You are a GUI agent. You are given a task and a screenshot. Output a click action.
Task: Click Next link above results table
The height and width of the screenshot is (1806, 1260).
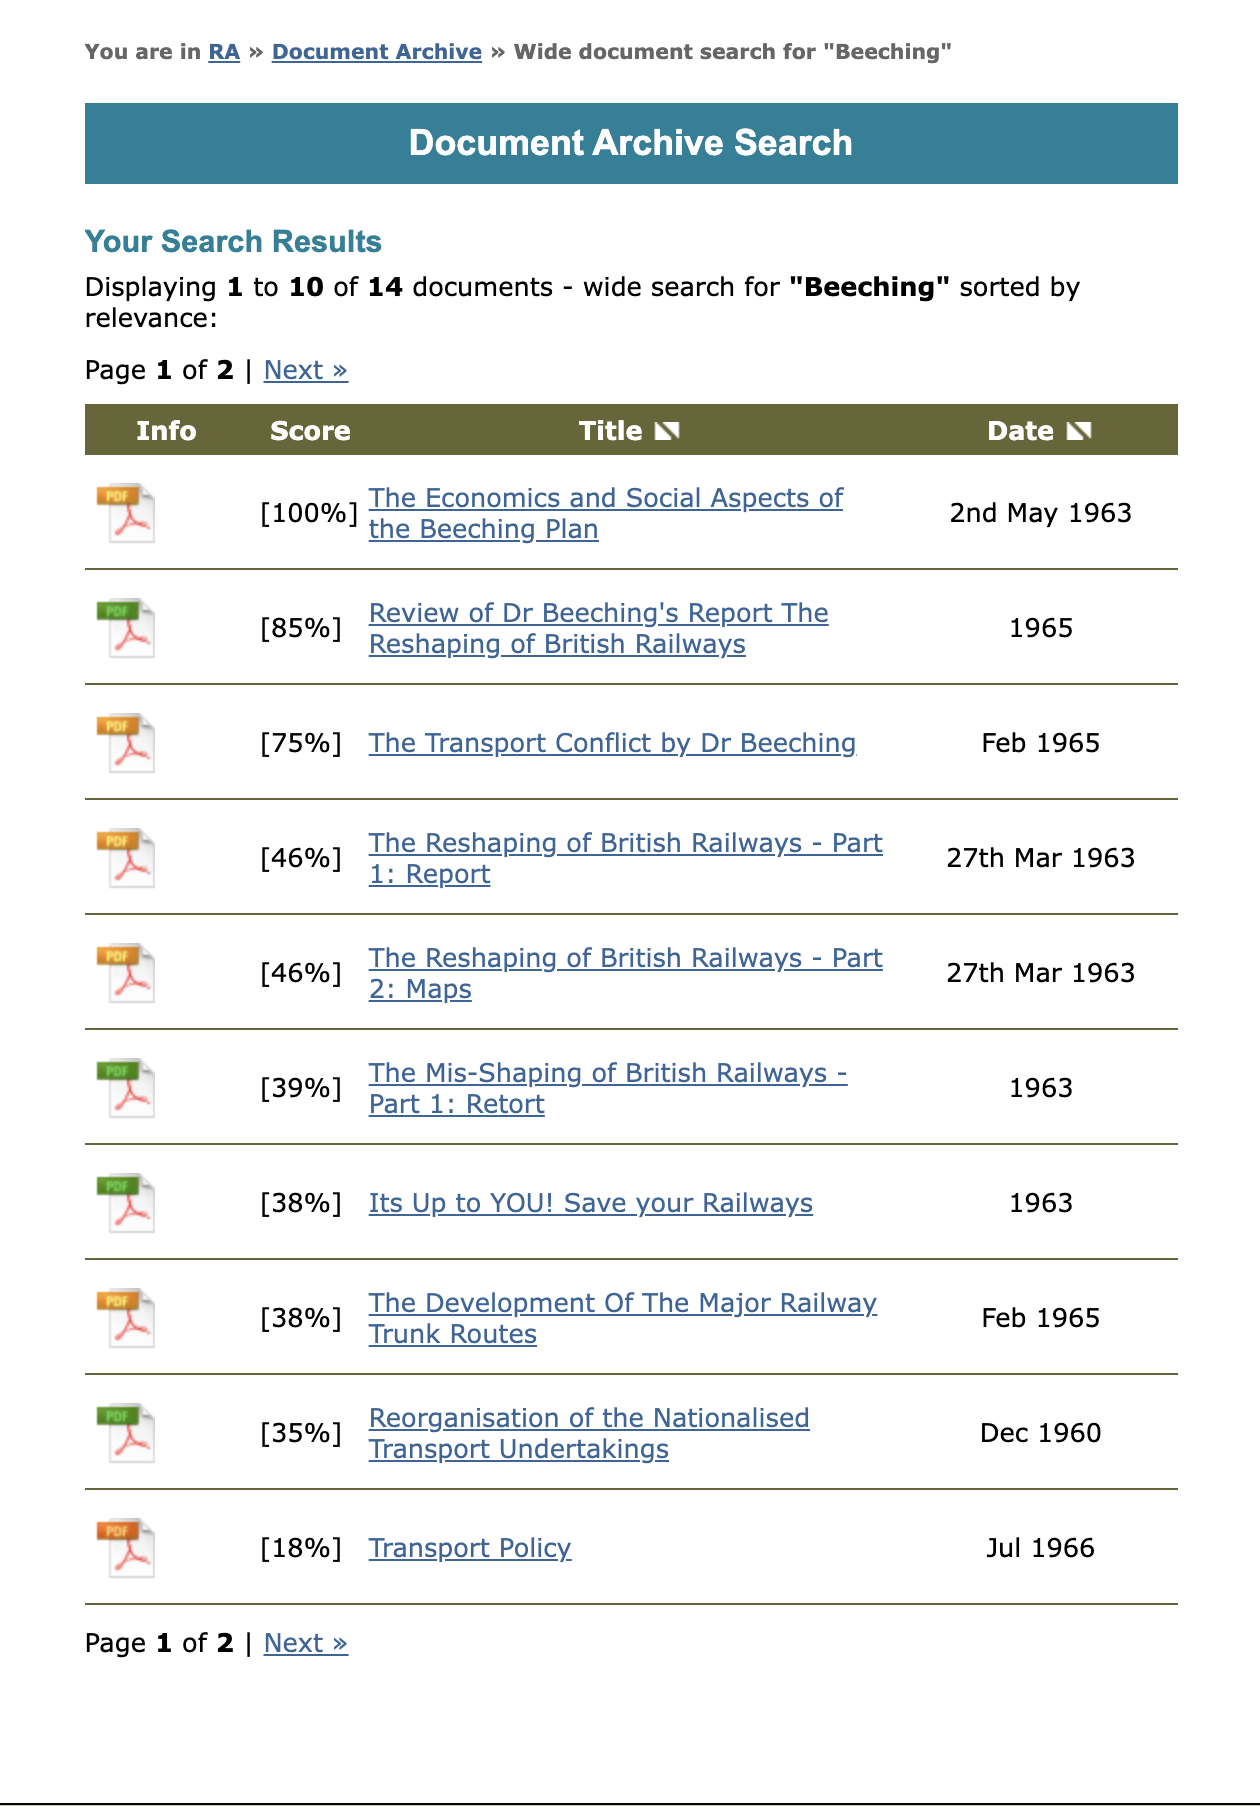pyautogui.click(x=306, y=370)
